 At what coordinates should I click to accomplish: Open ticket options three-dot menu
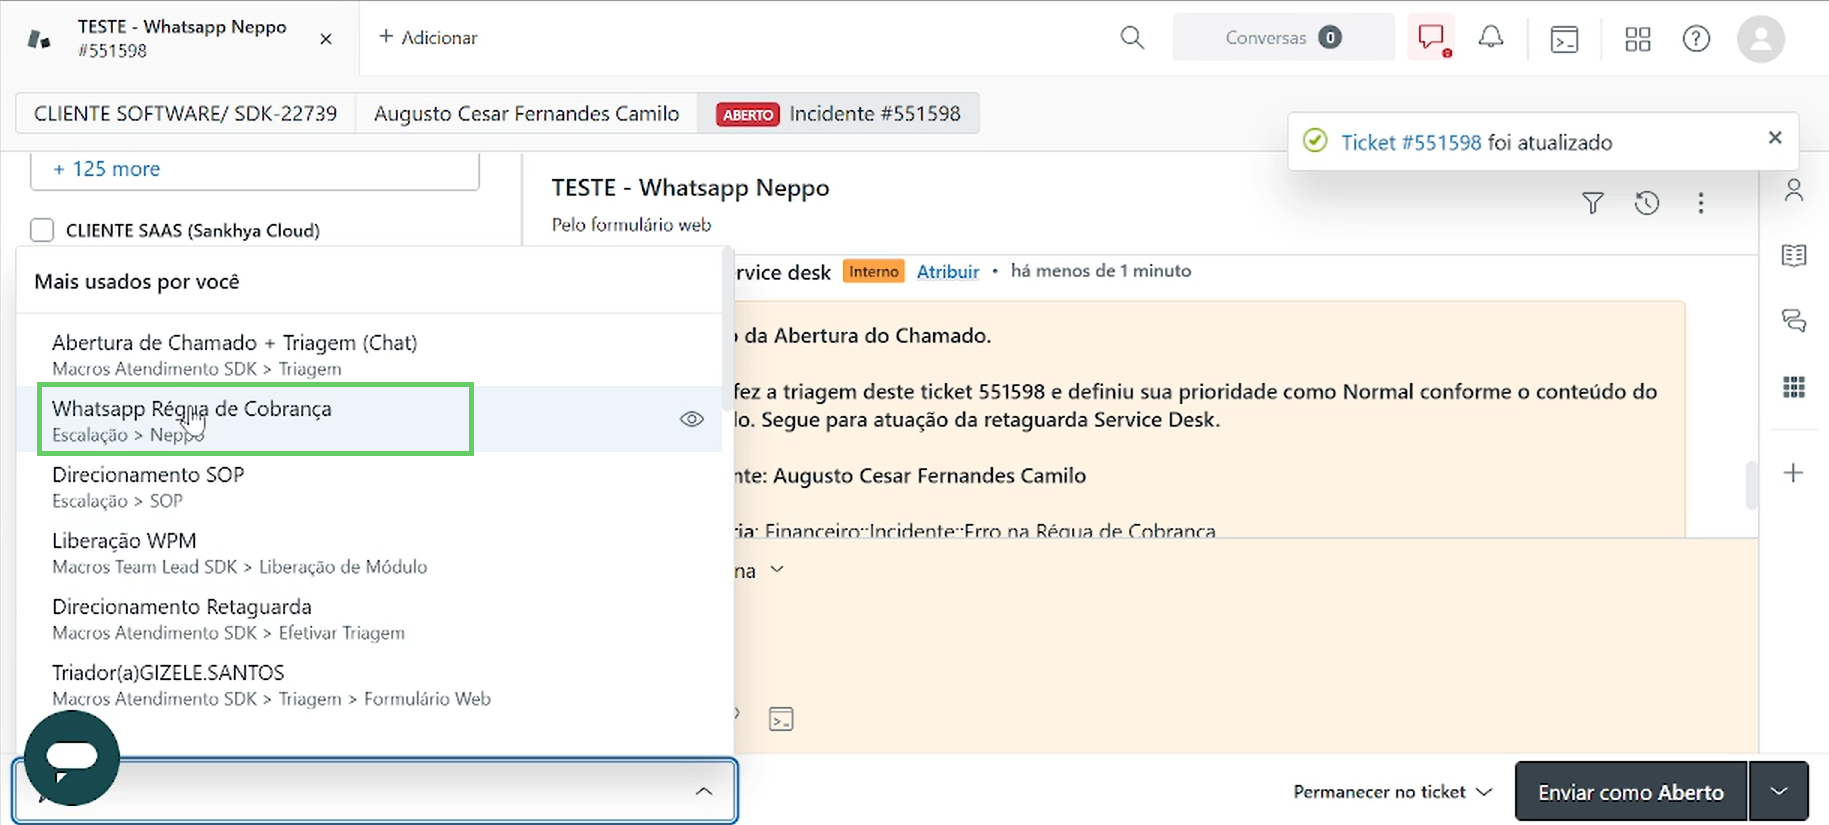1701,204
